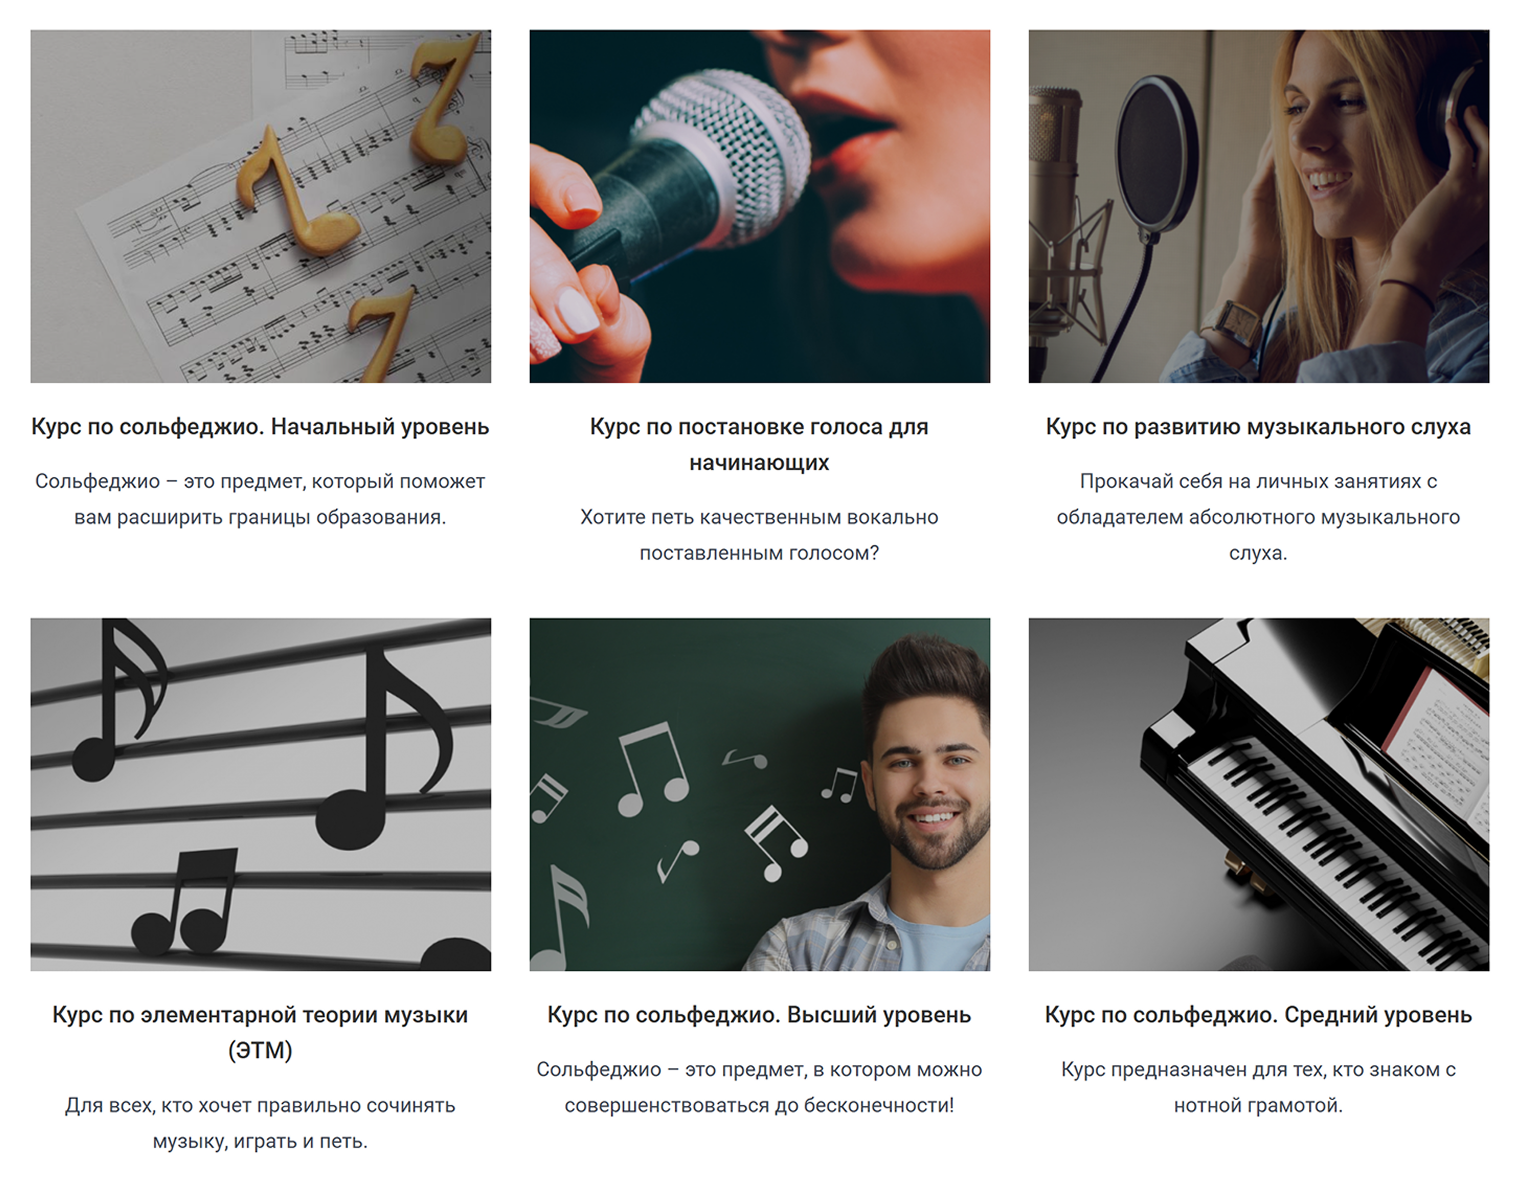Click text 'Для всех, кто хочет правильно сочинять'

pyautogui.click(x=260, y=1105)
